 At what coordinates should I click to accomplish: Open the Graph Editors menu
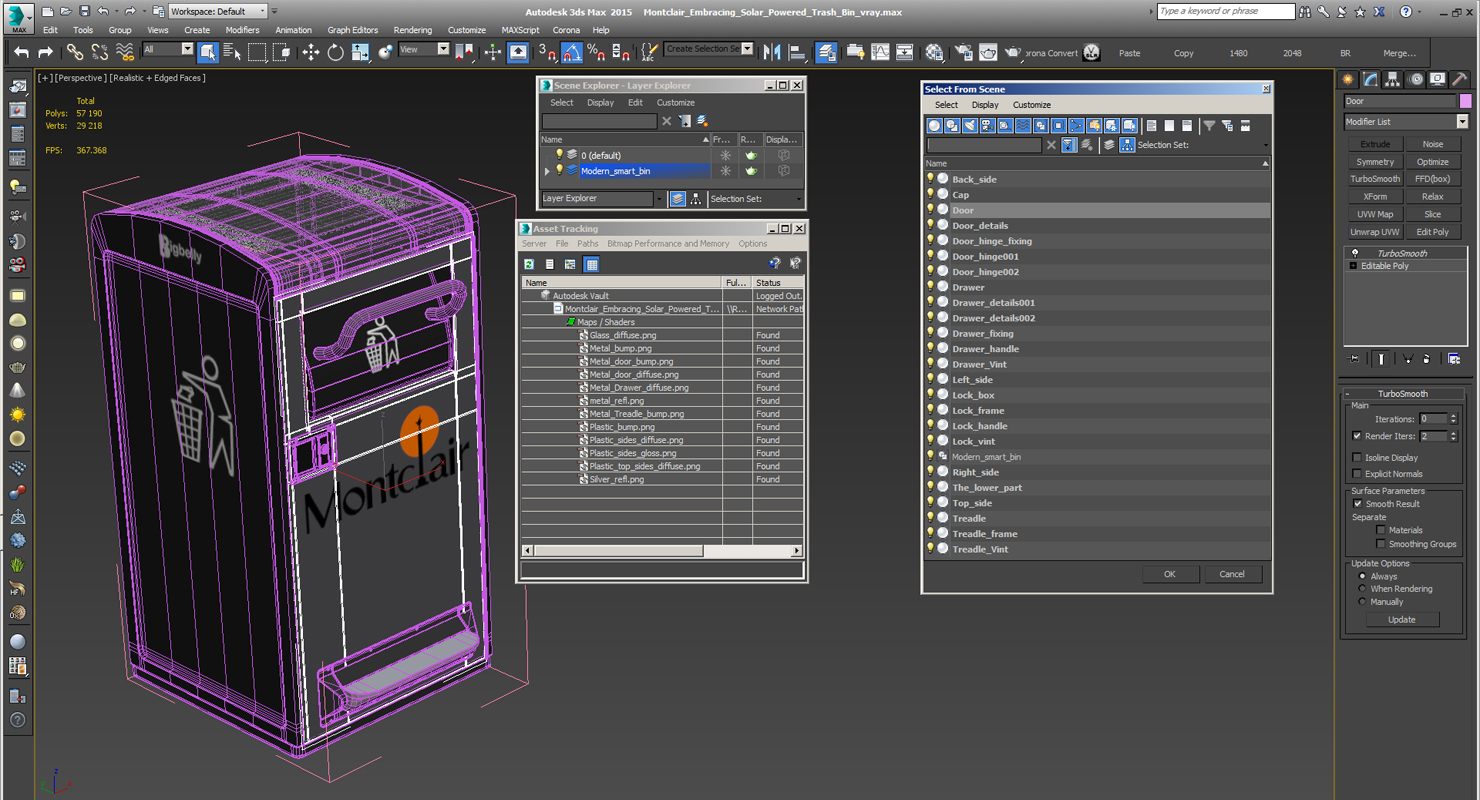pos(353,30)
